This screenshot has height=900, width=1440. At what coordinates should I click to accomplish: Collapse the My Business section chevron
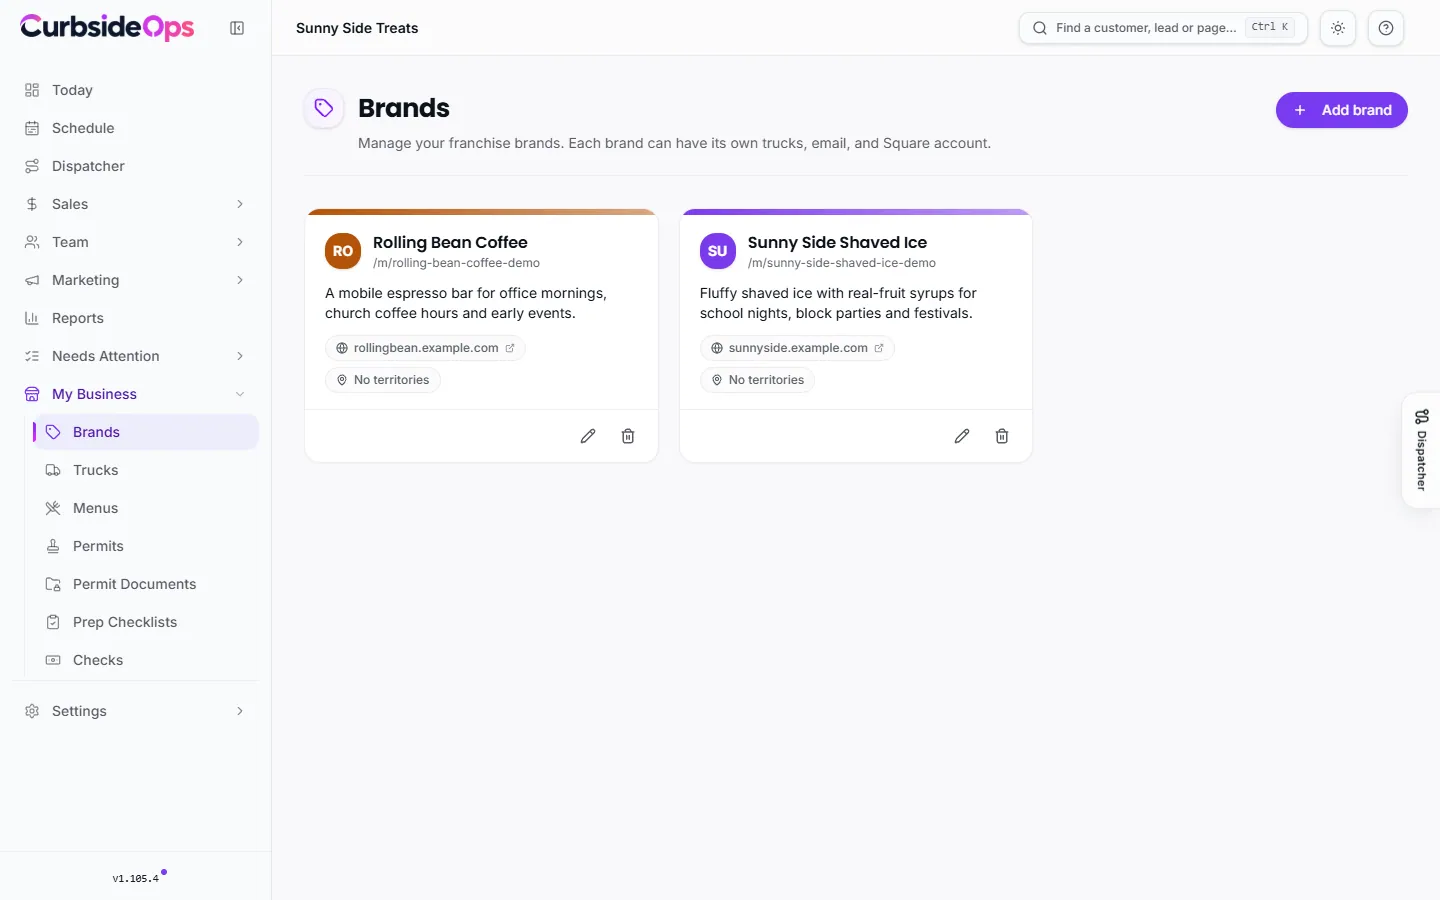point(240,394)
